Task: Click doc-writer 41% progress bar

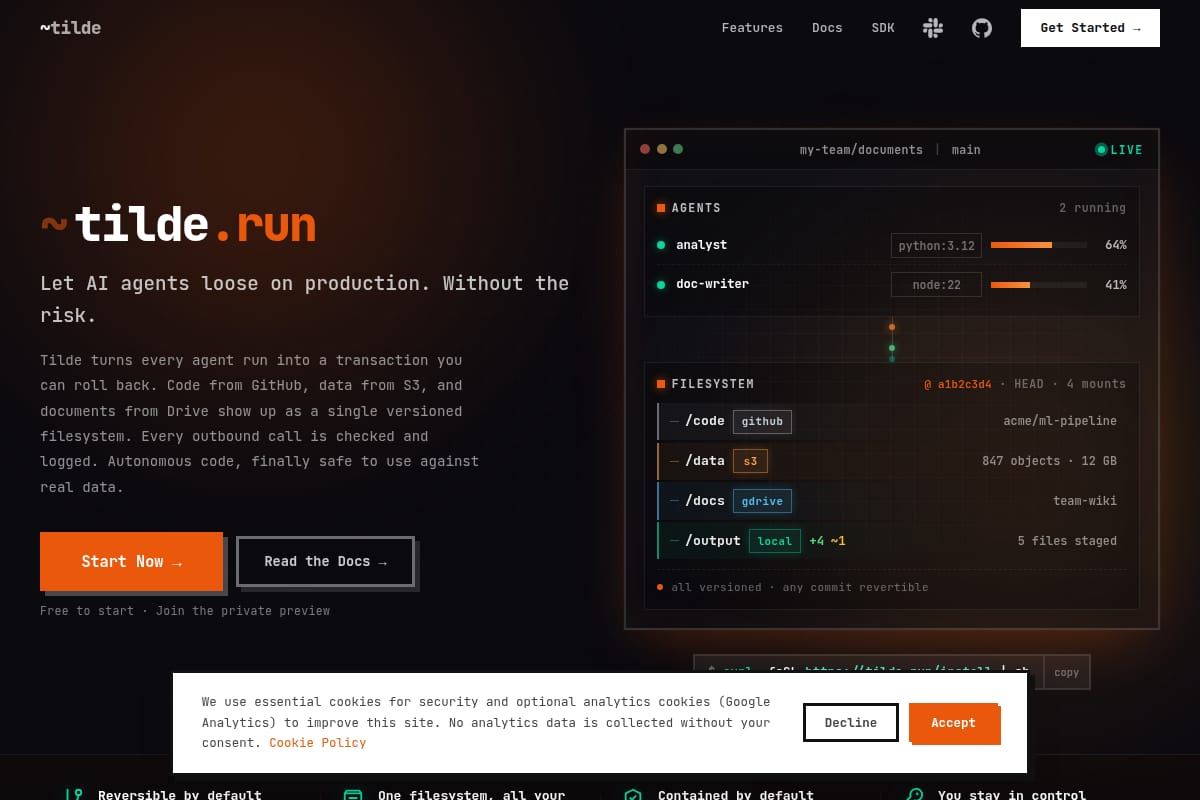Action: (x=1039, y=285)
